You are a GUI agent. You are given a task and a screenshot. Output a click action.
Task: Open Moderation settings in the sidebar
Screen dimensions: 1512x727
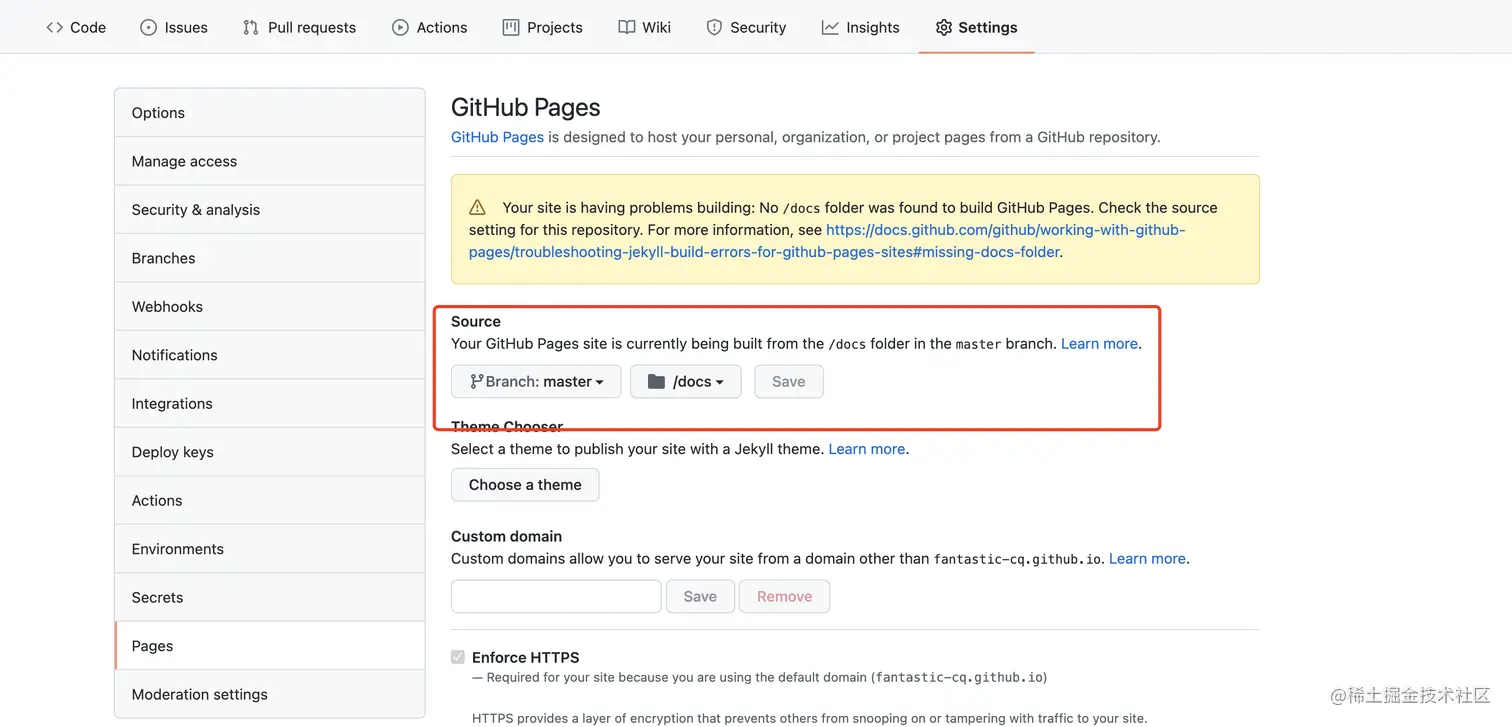tap(270, 695)
